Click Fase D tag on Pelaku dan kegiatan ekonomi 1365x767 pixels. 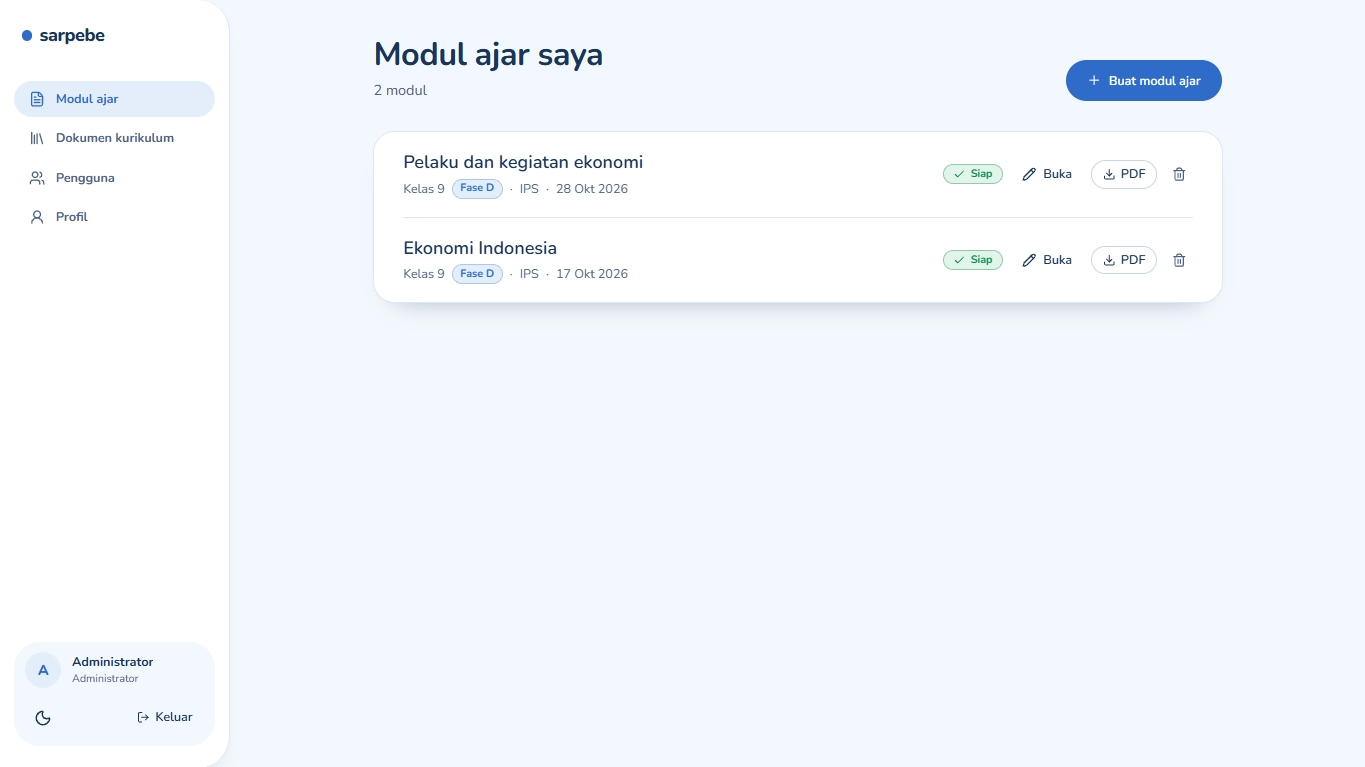[x=477, y=189]
